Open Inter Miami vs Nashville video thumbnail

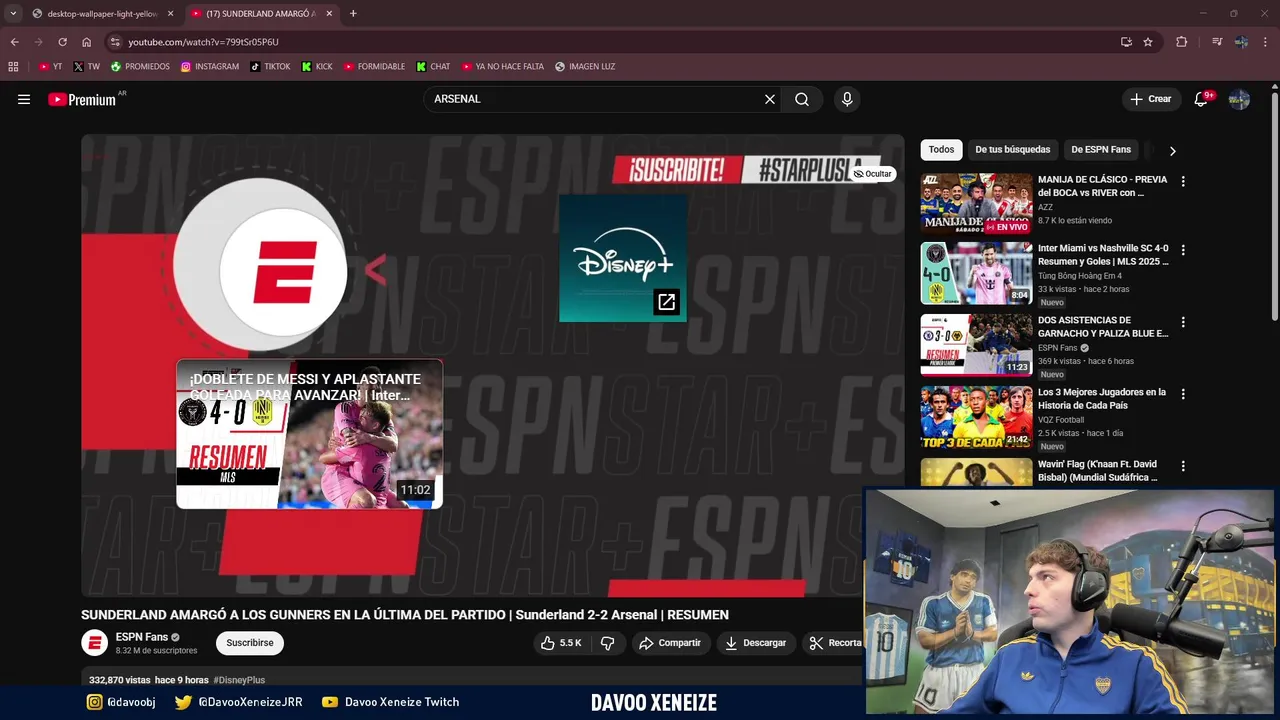coord(976,273)
